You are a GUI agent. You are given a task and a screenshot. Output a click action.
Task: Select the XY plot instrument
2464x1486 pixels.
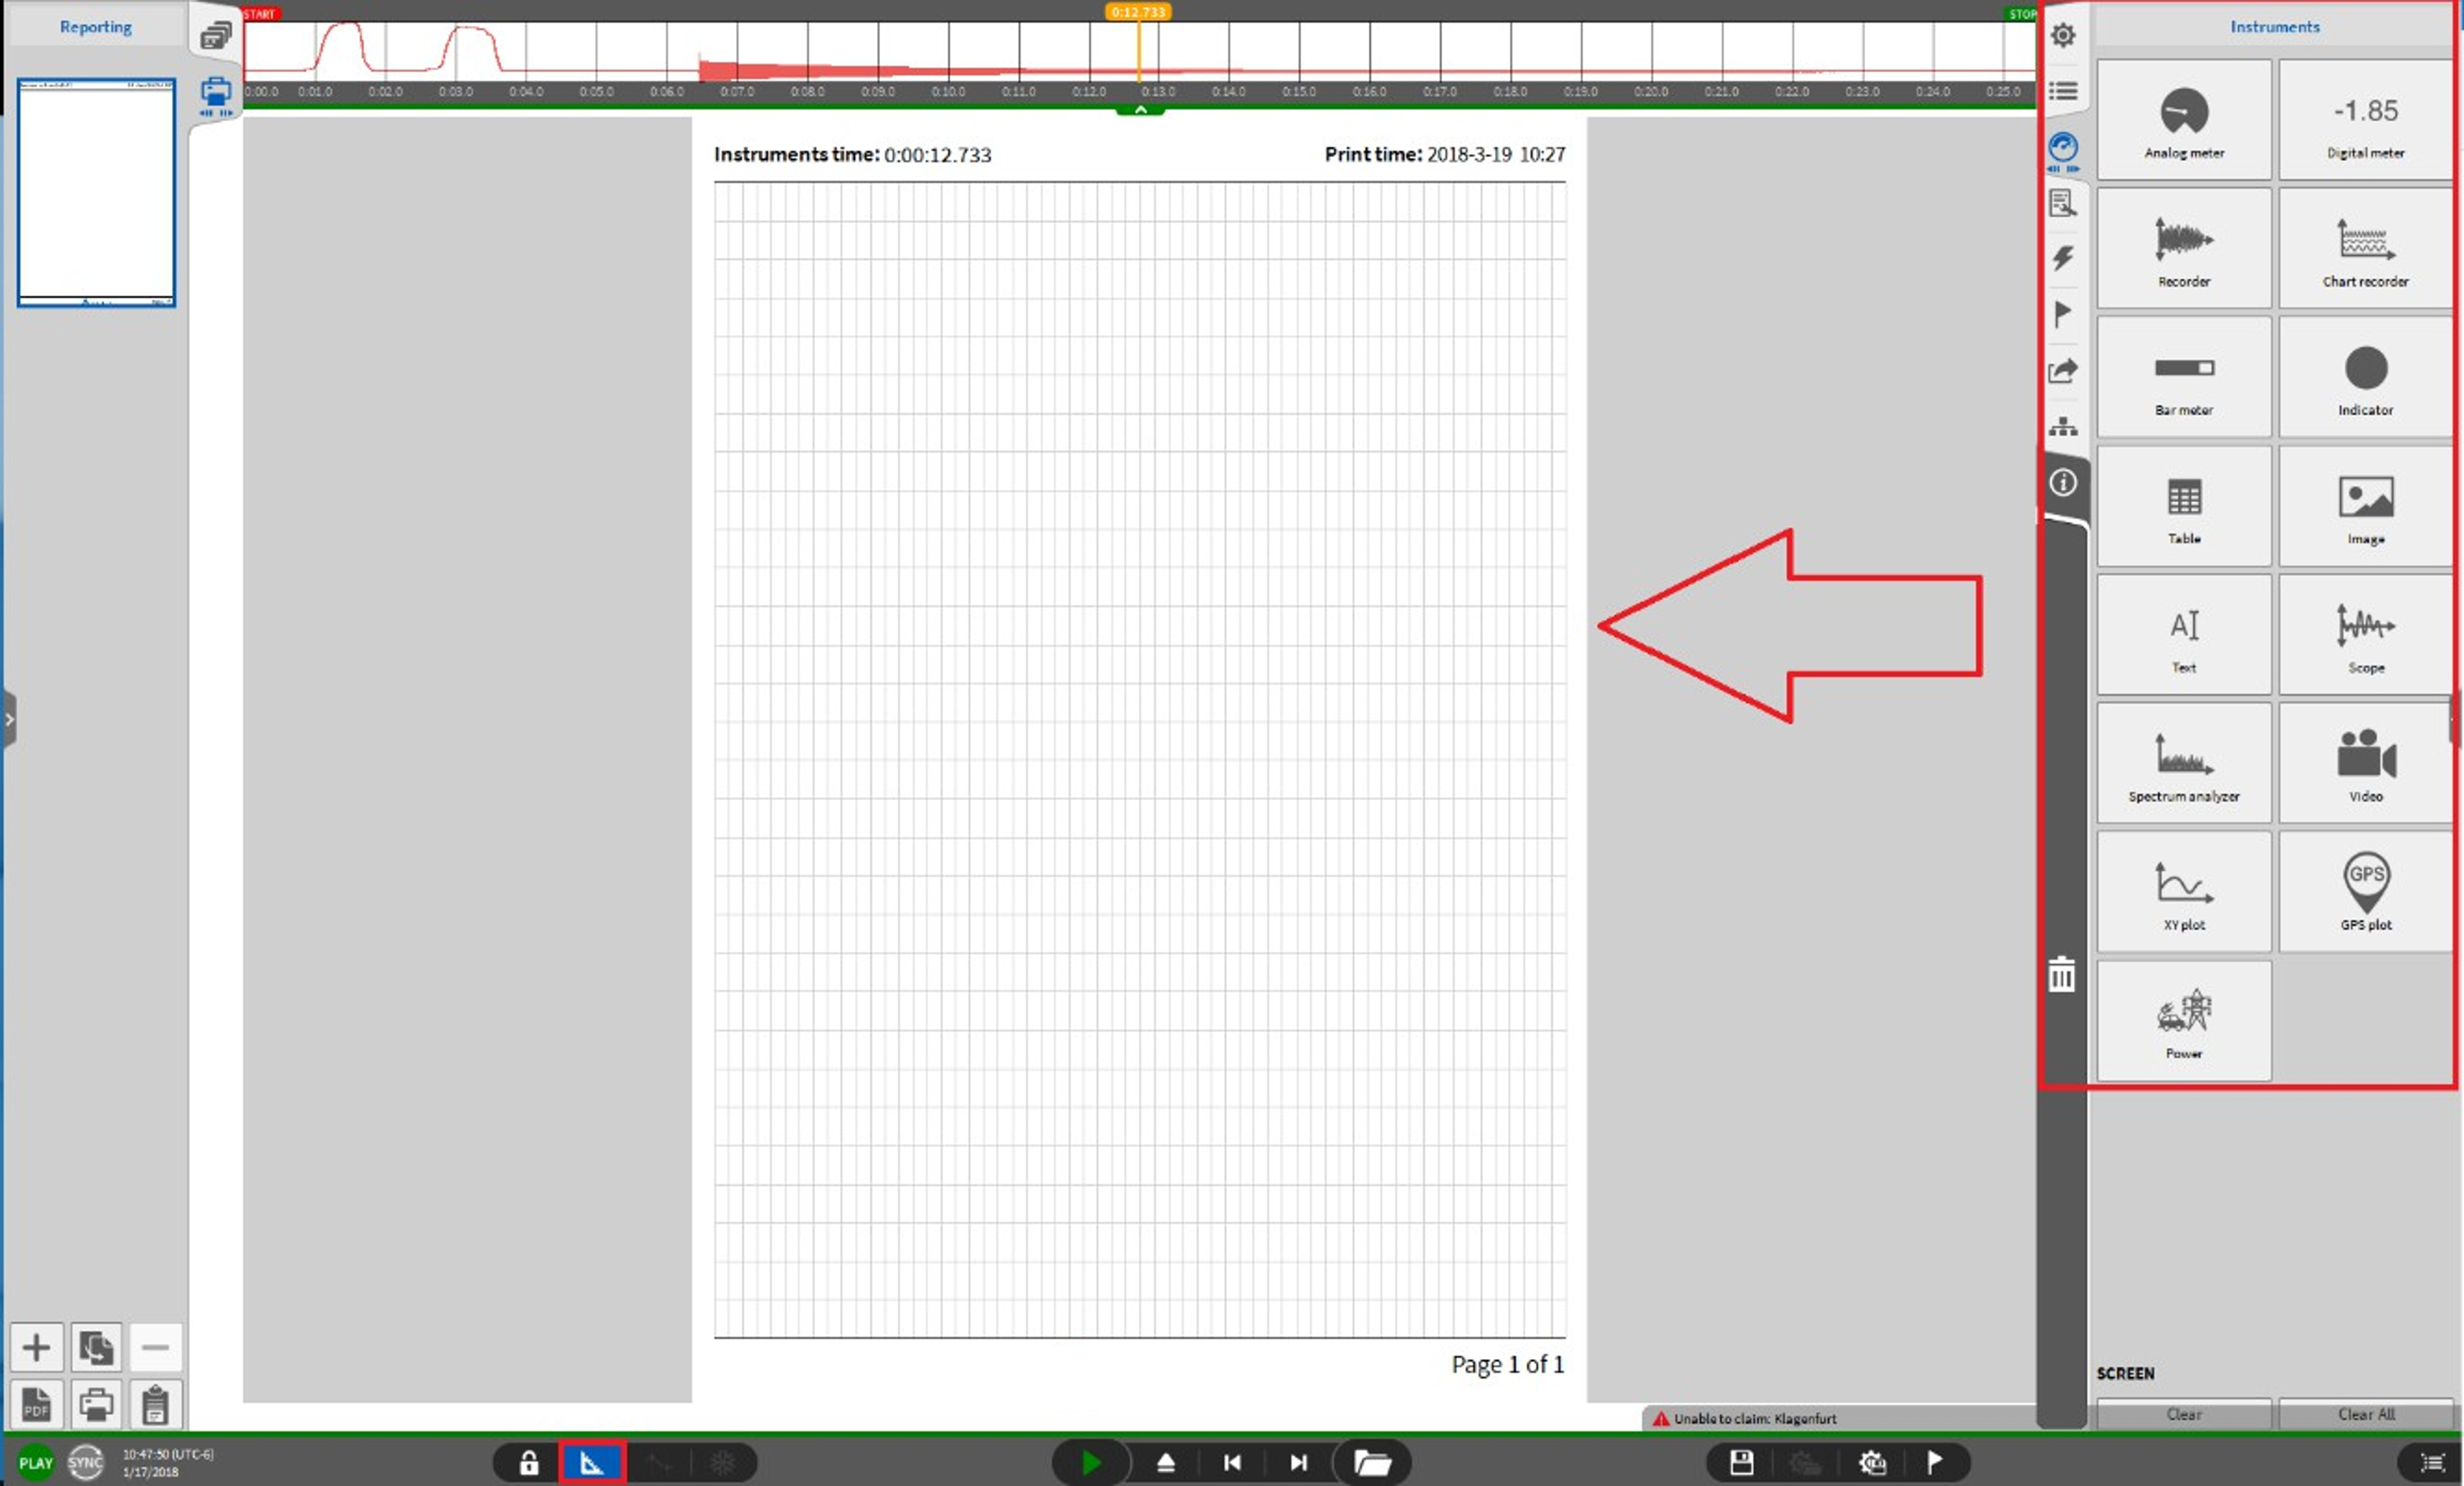click(2183, 891)
